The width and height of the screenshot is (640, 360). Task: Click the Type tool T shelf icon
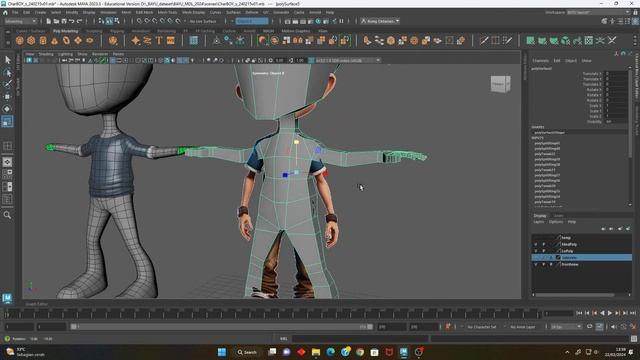click(x=159, y=40)
